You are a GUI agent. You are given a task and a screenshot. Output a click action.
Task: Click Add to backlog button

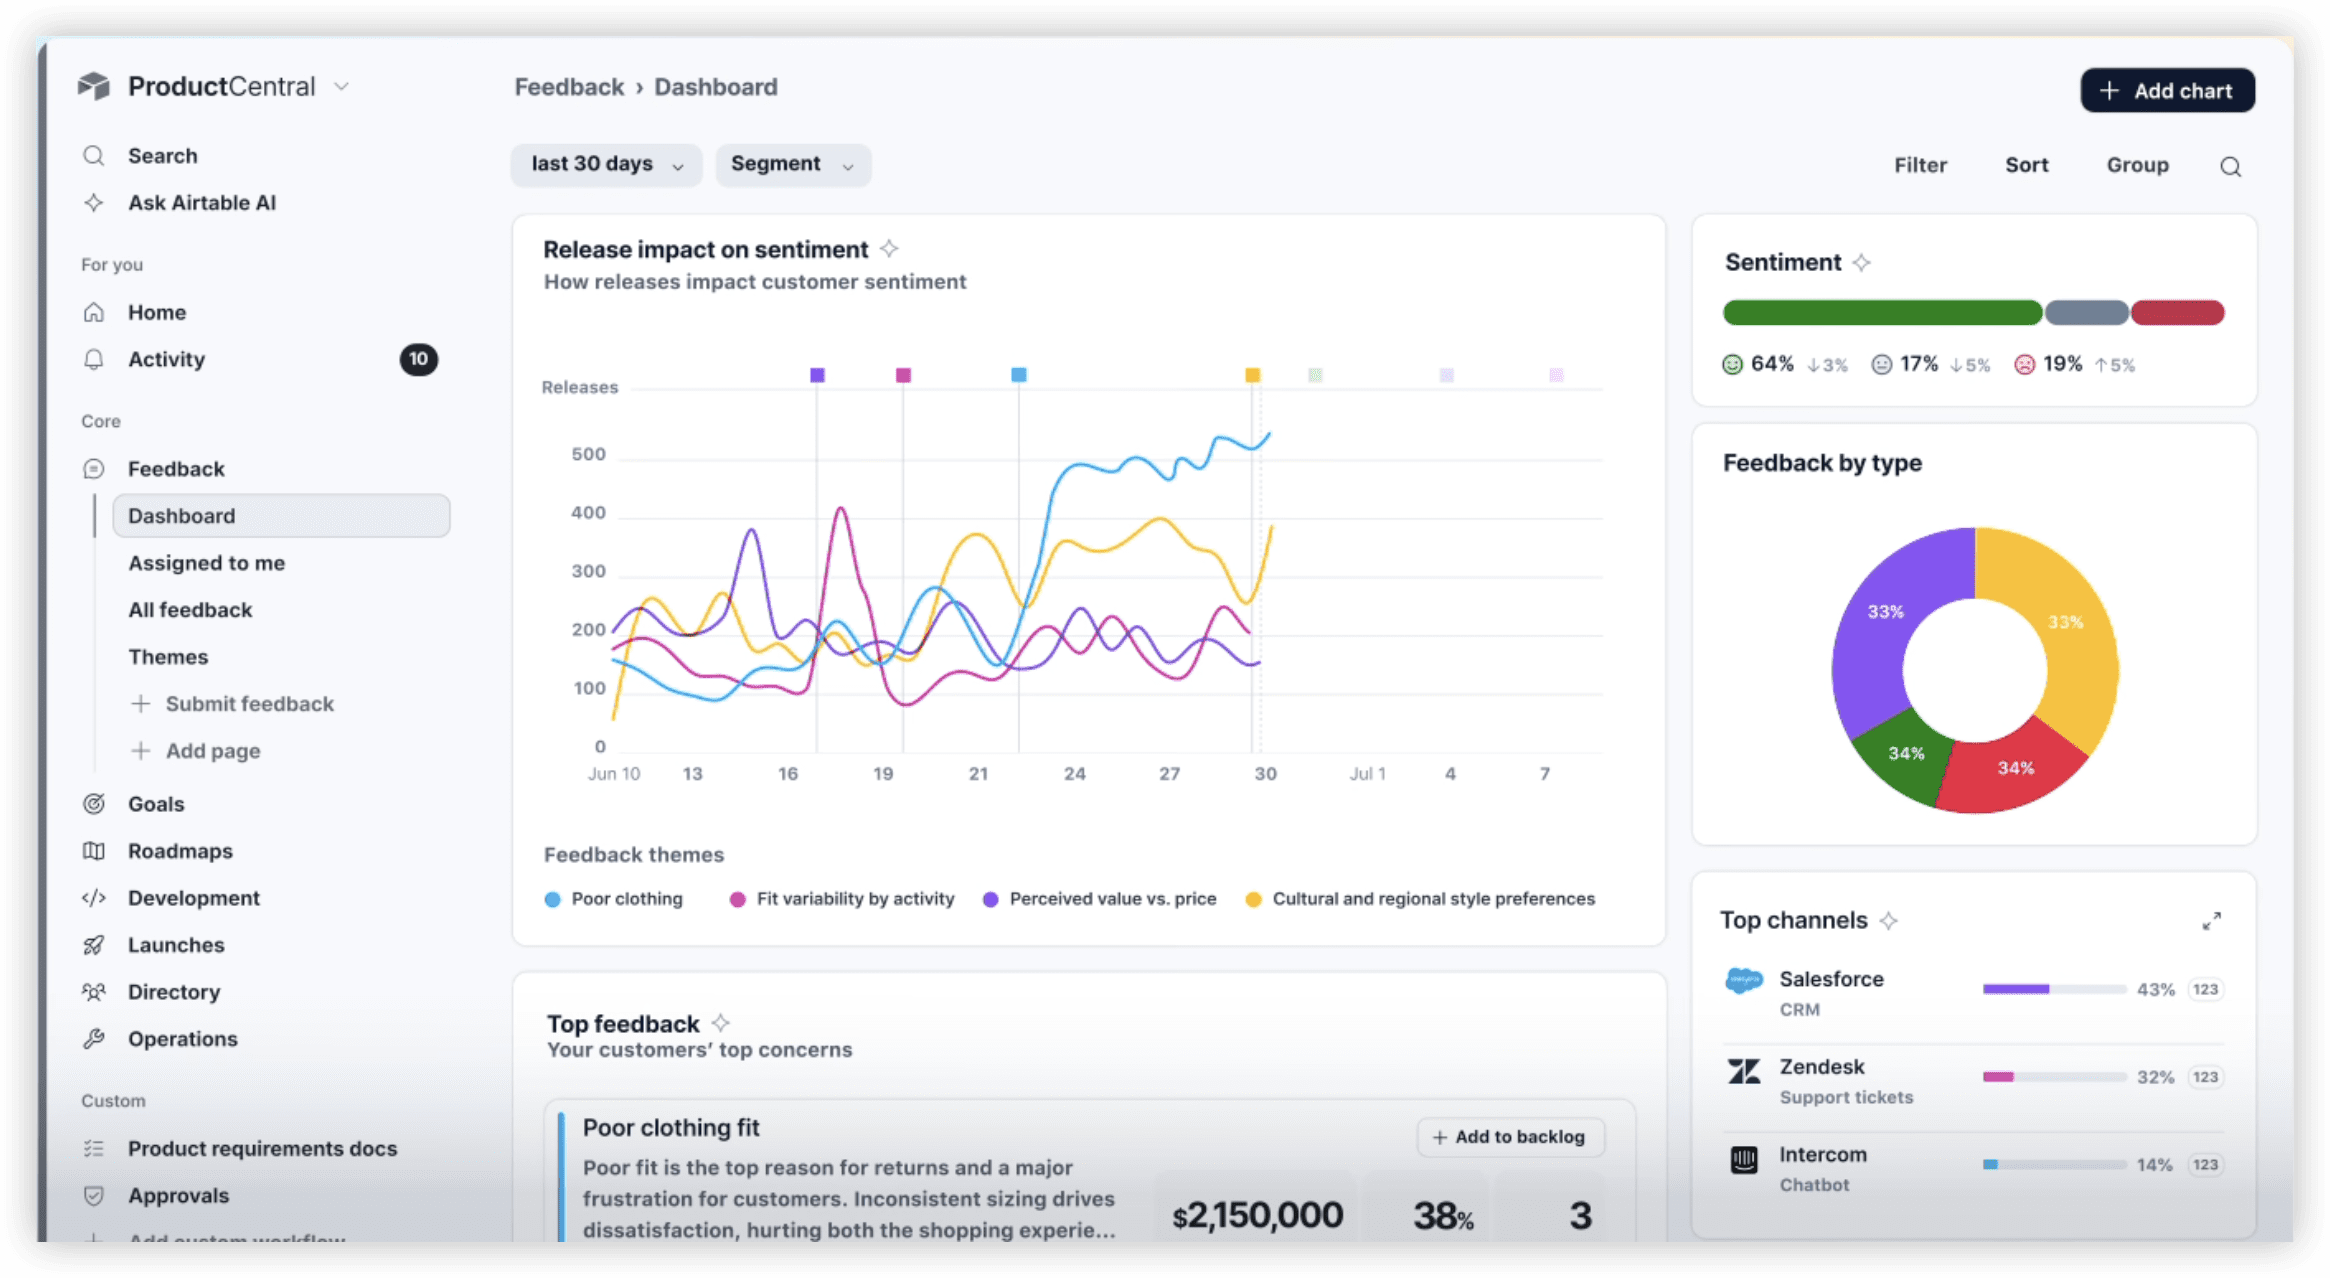click(x=1509, y=1137)
